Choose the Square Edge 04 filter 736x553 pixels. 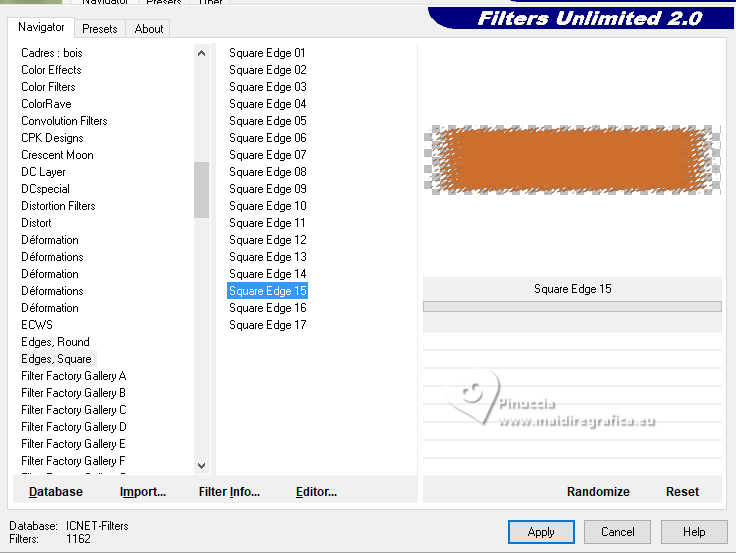click(268, 104)
